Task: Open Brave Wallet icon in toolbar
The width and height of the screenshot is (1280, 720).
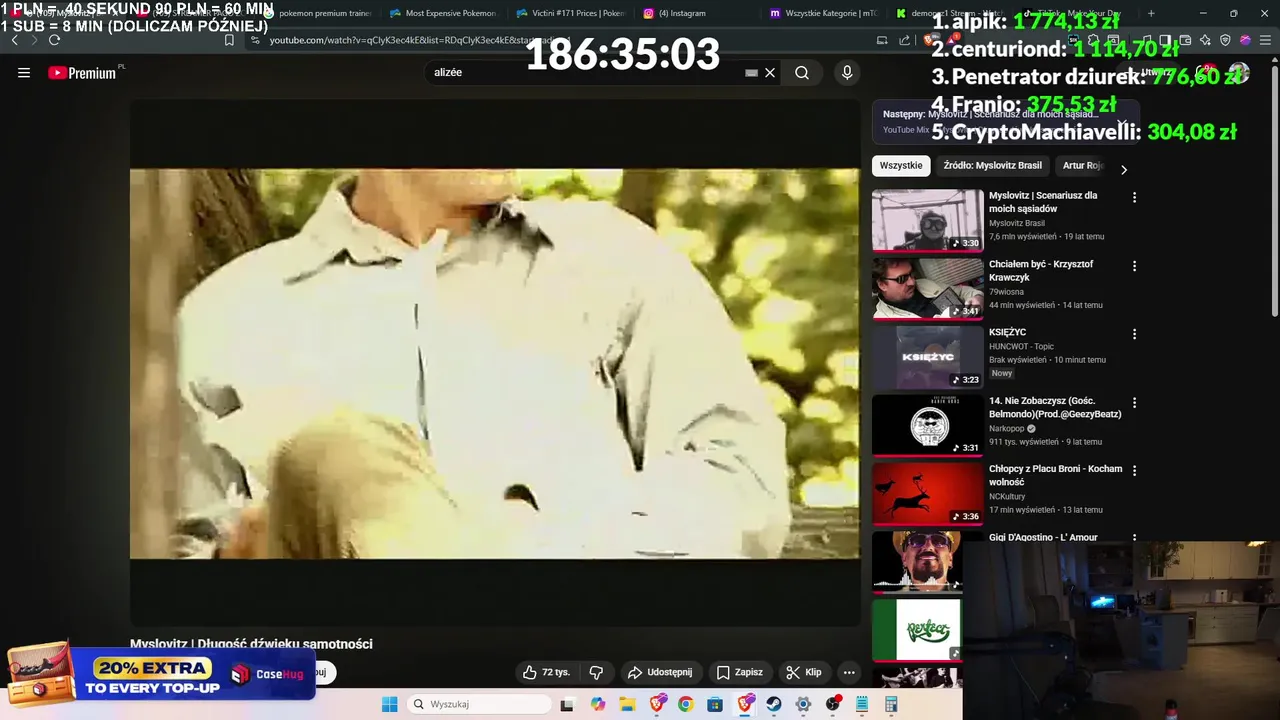Action: [x=1185, y=40]
